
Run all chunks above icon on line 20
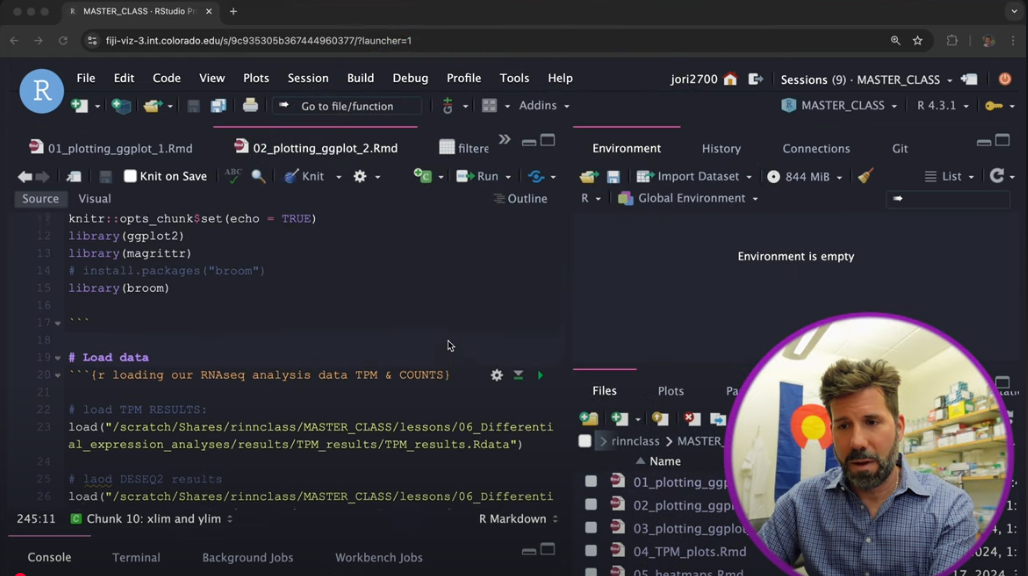click(518, 375)
